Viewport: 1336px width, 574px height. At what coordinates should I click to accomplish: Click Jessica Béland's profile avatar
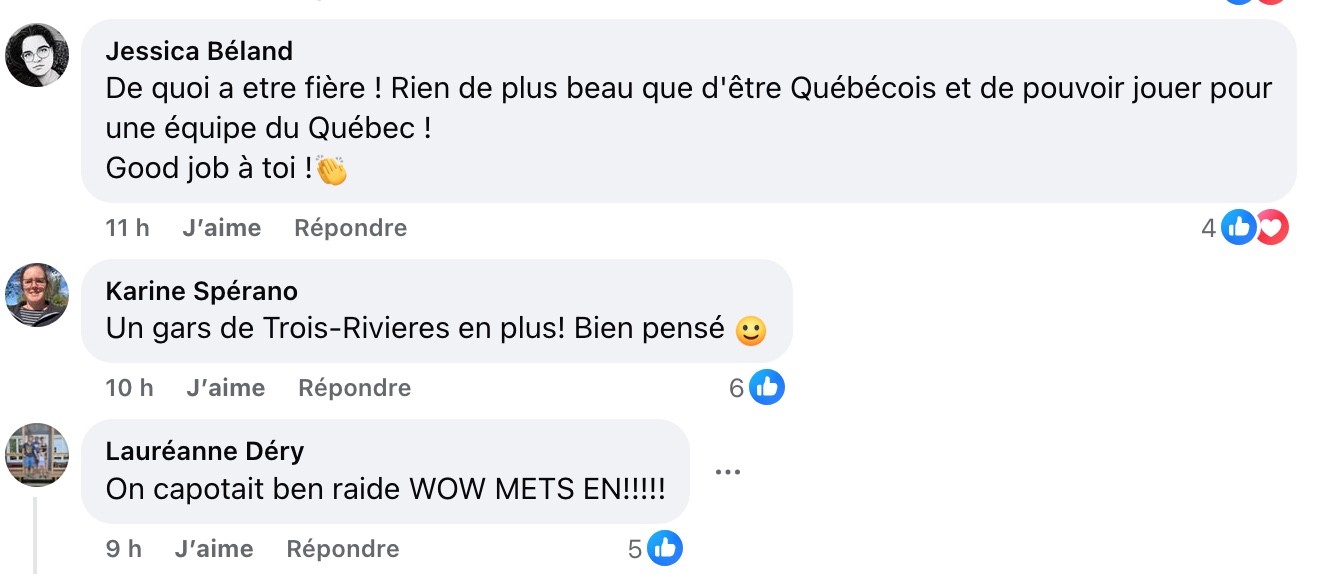37,55
